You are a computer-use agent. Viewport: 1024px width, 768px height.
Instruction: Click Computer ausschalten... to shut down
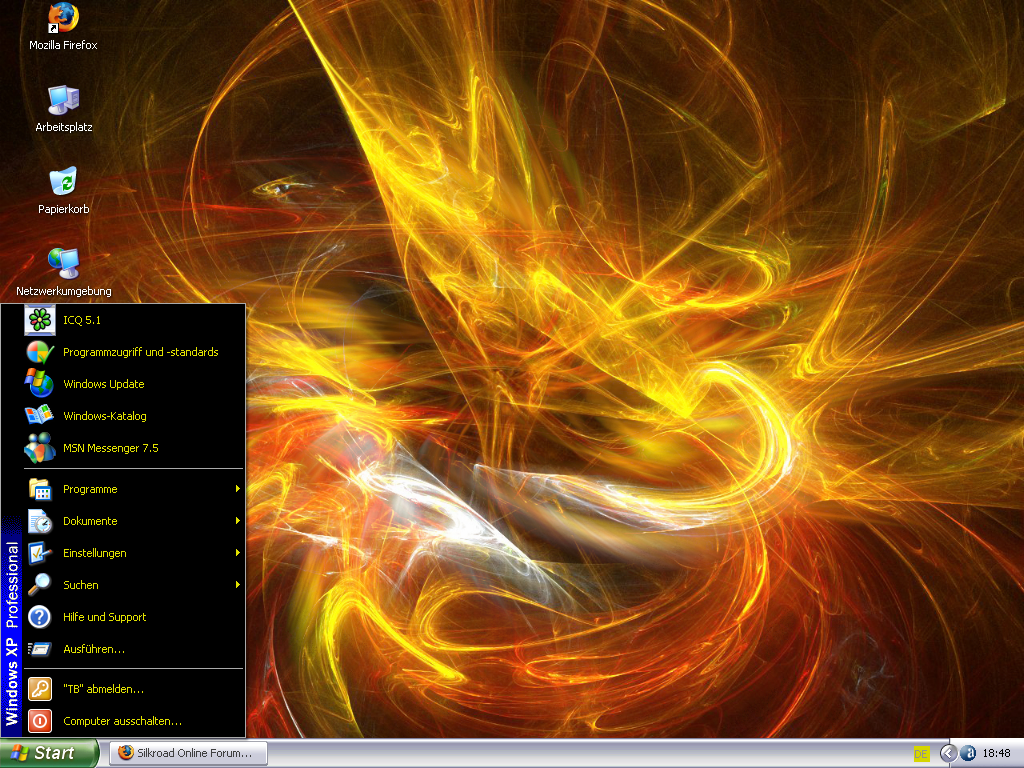122,721
